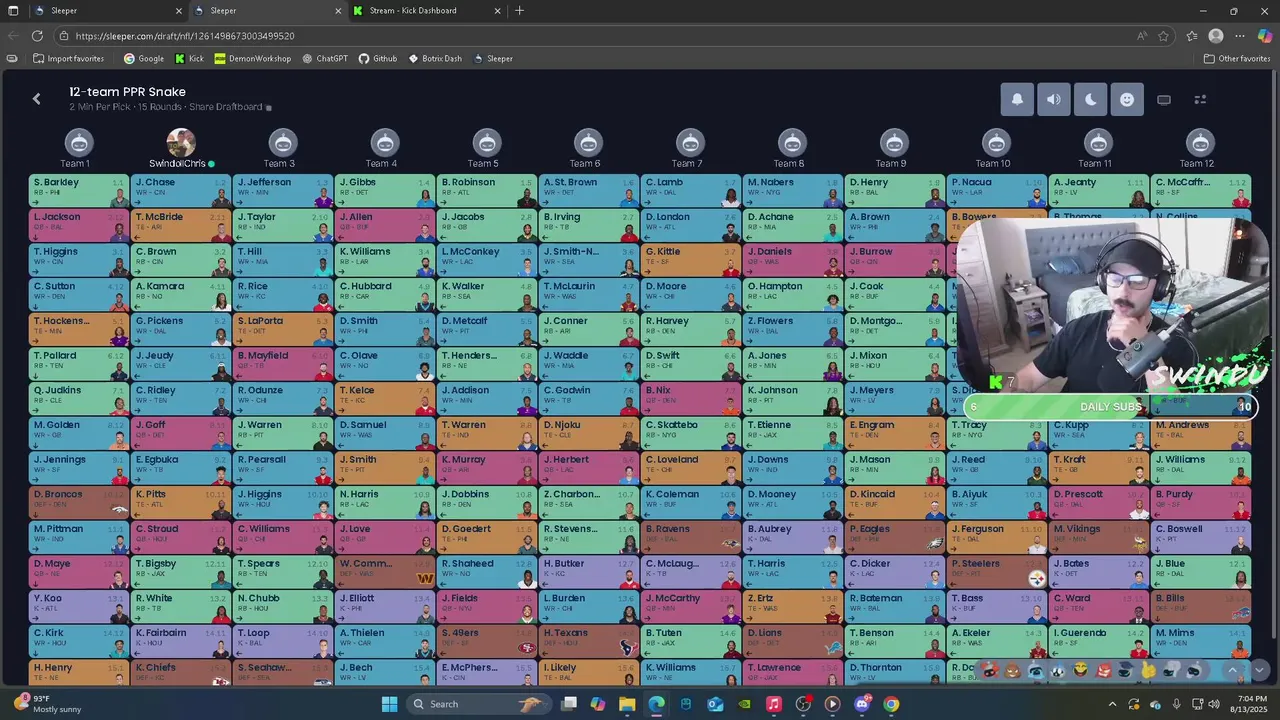
Task: Expand the Other favorites folder
Action: [1237, 59]
